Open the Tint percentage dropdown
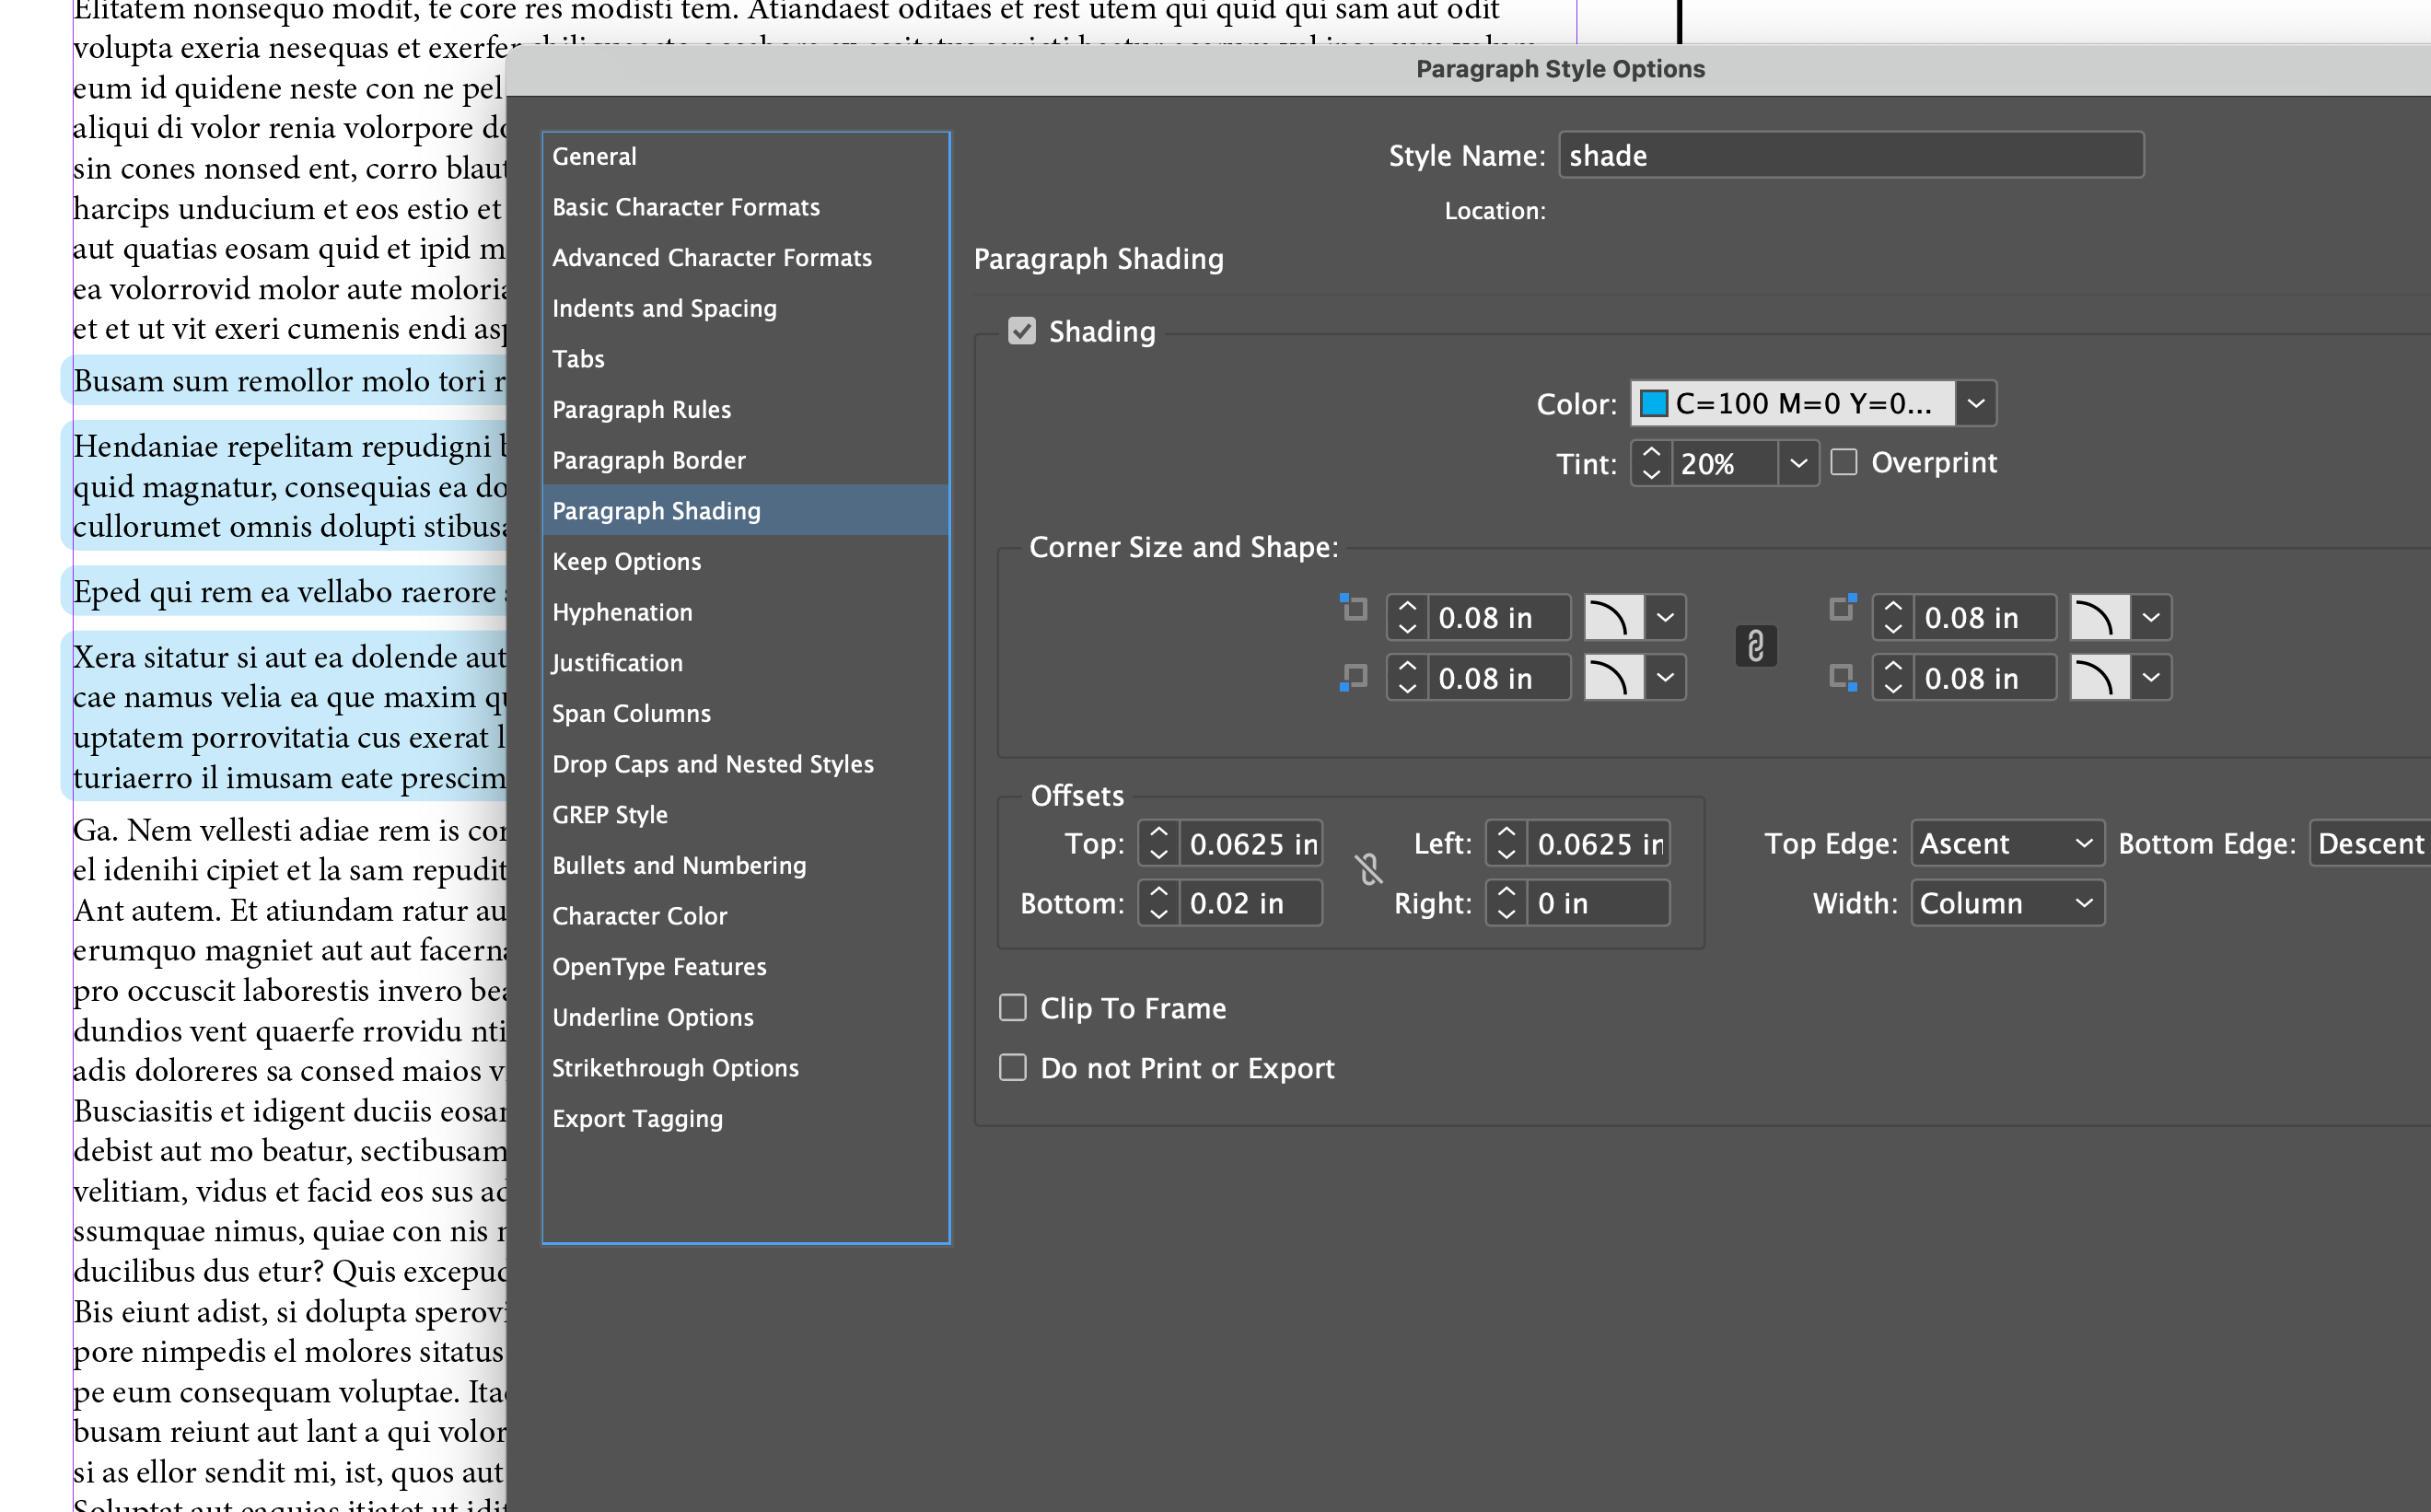Screen dimensions: 2431x1512 pos(1798,462)
